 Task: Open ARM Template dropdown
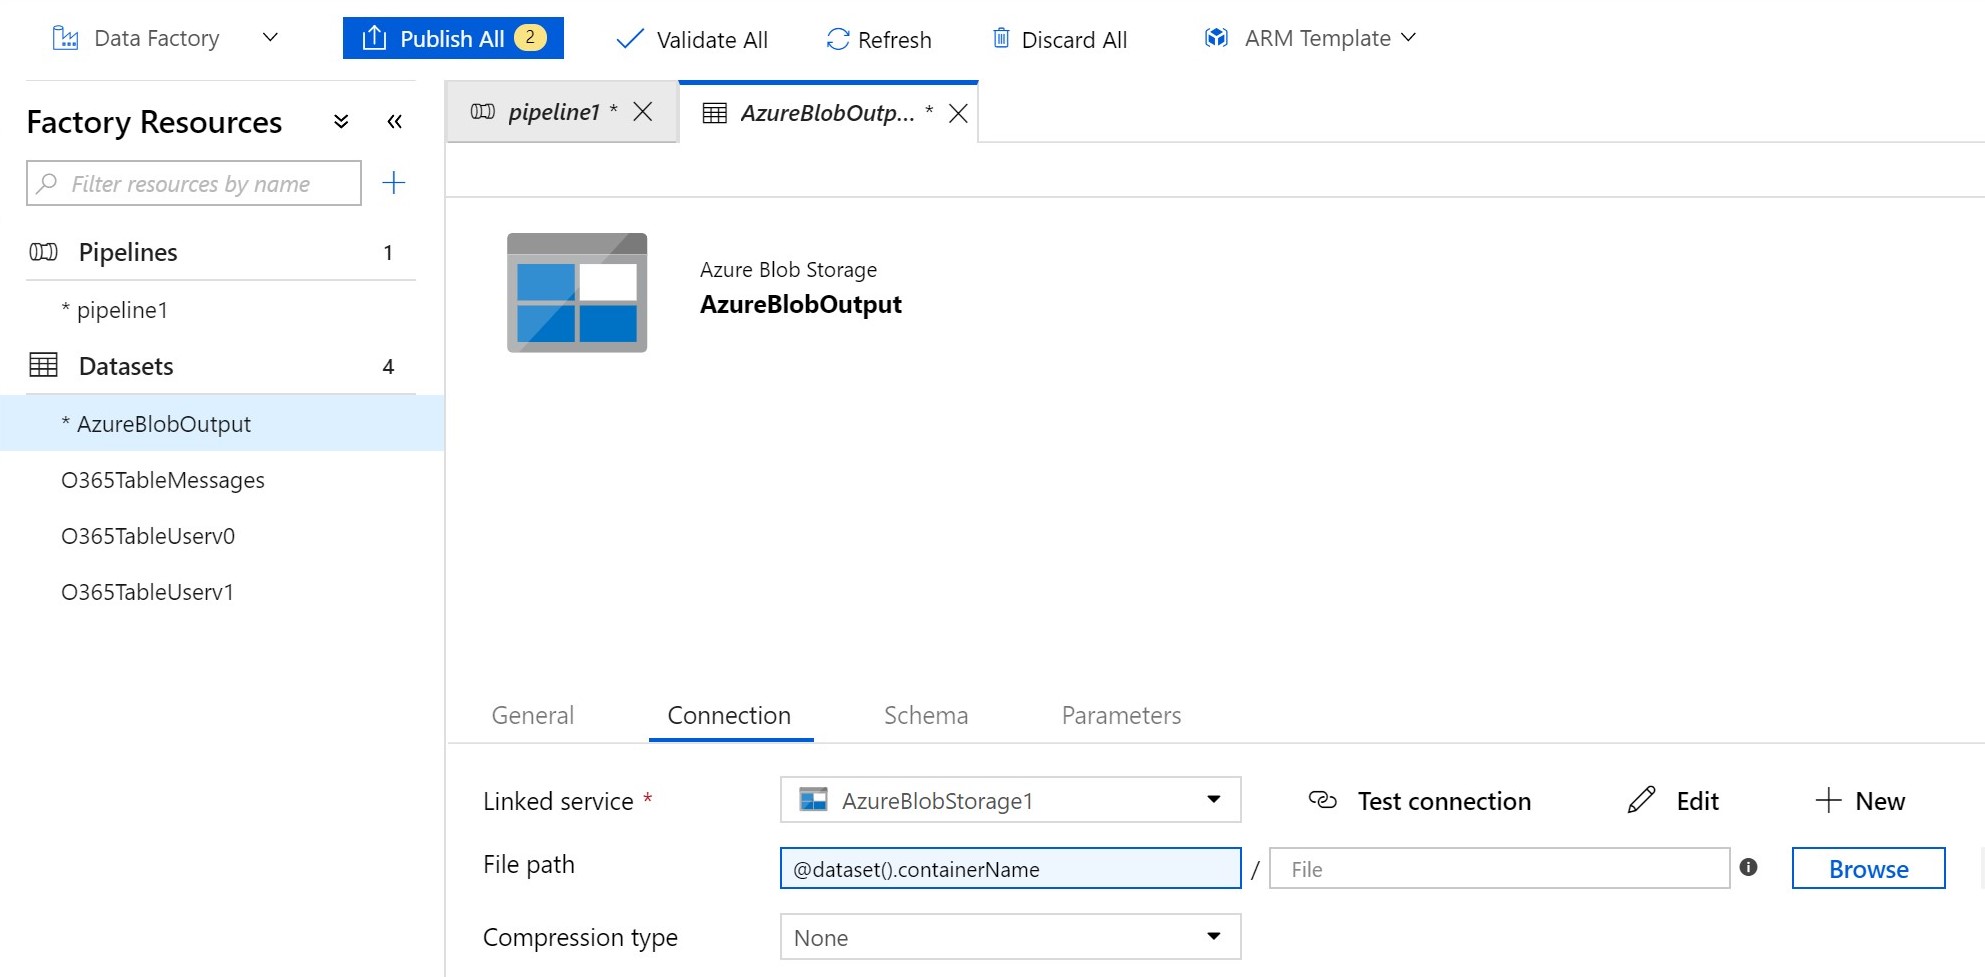pyautogui.click(x=1311, y=38)
